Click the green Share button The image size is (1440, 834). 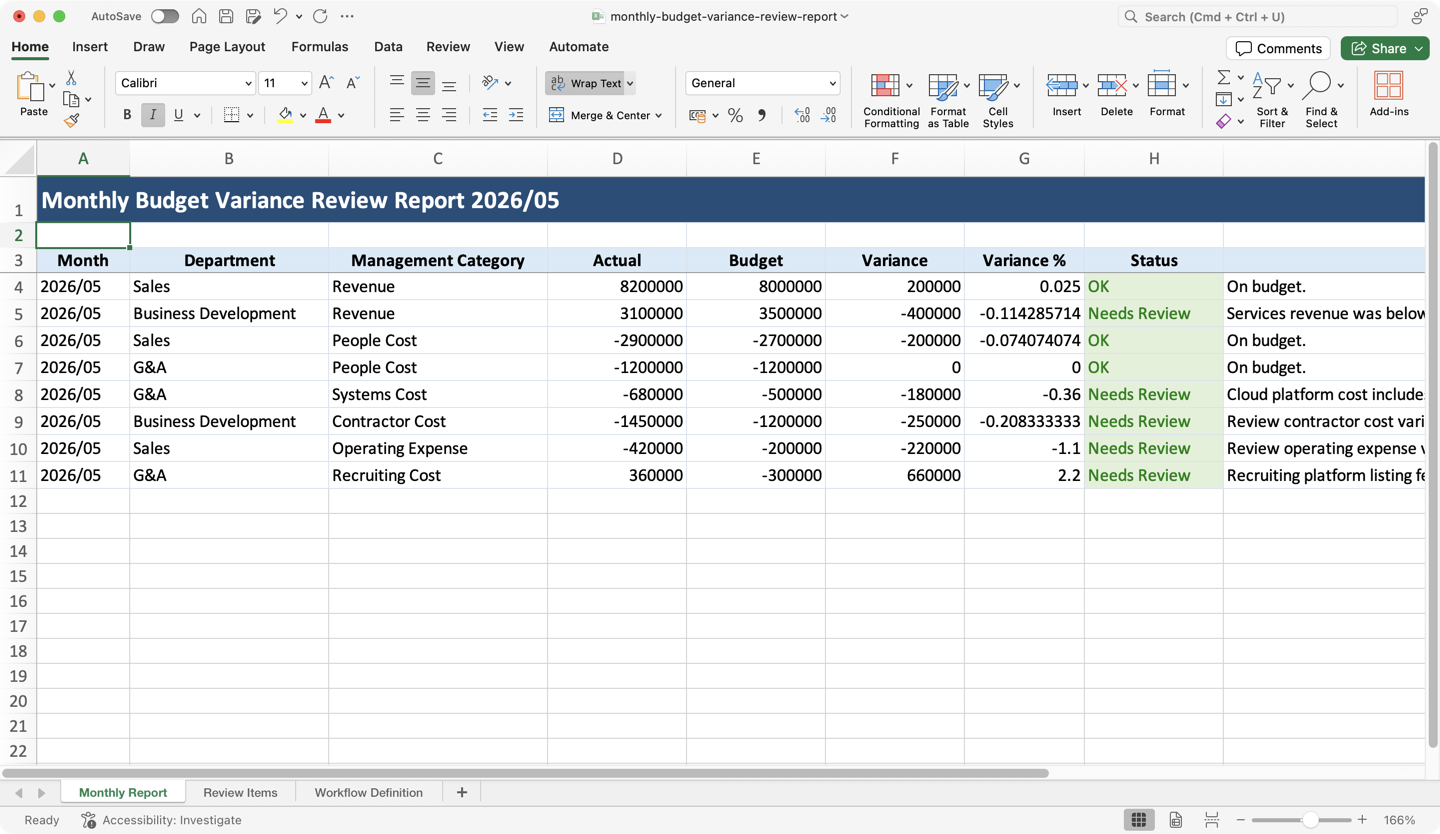tap(1385, 48)
